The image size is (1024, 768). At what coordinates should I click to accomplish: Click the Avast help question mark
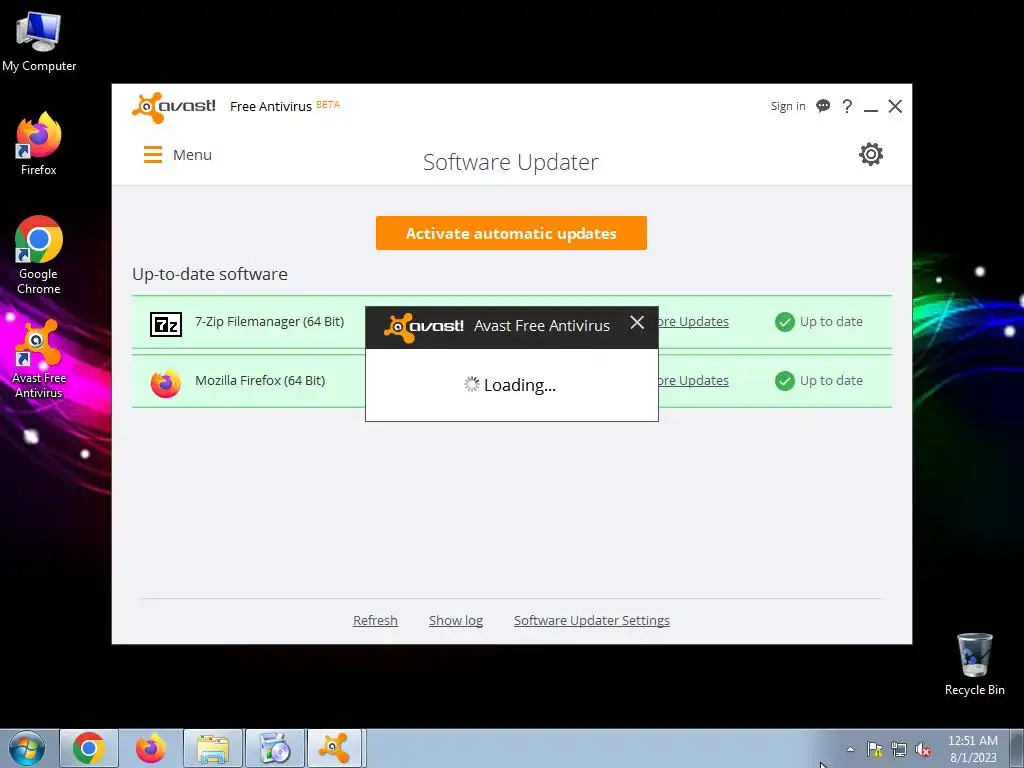click(847, 106)
